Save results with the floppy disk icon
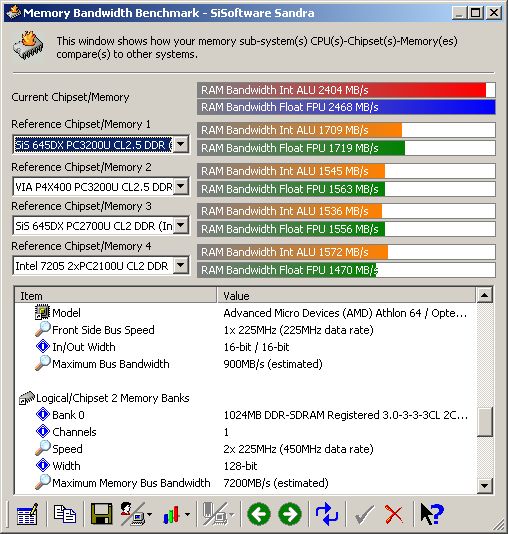 (101, 514)
